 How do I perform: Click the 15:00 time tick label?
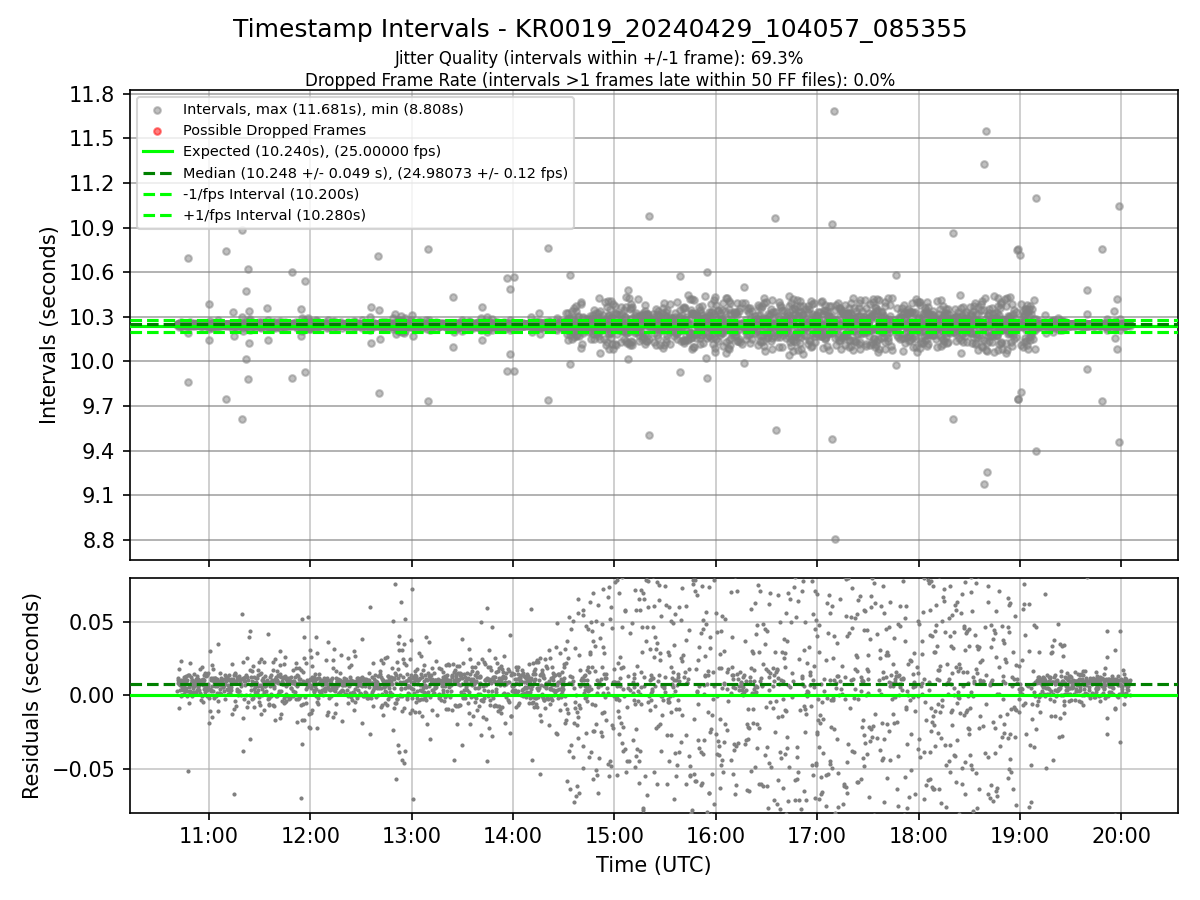coord(614,836)
